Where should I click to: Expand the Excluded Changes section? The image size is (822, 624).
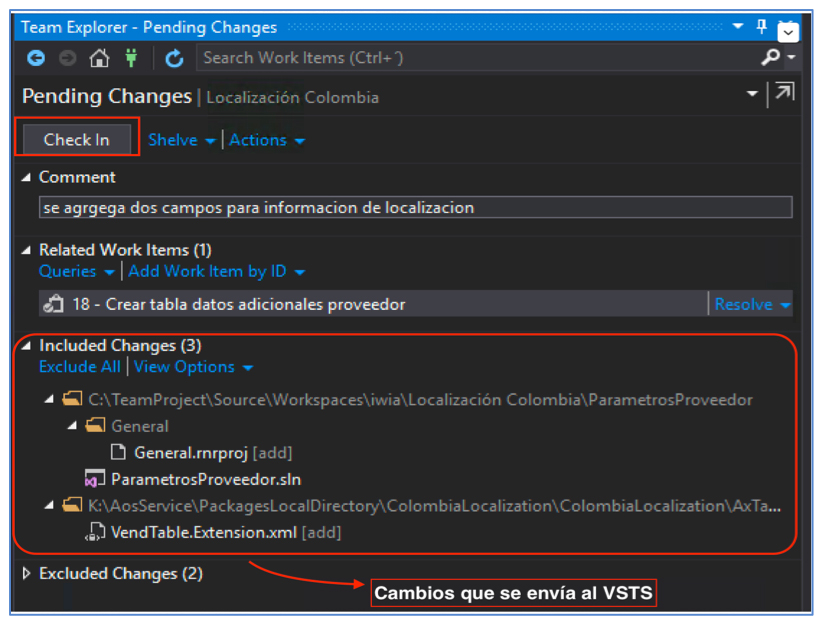click(x=26, y=574)
